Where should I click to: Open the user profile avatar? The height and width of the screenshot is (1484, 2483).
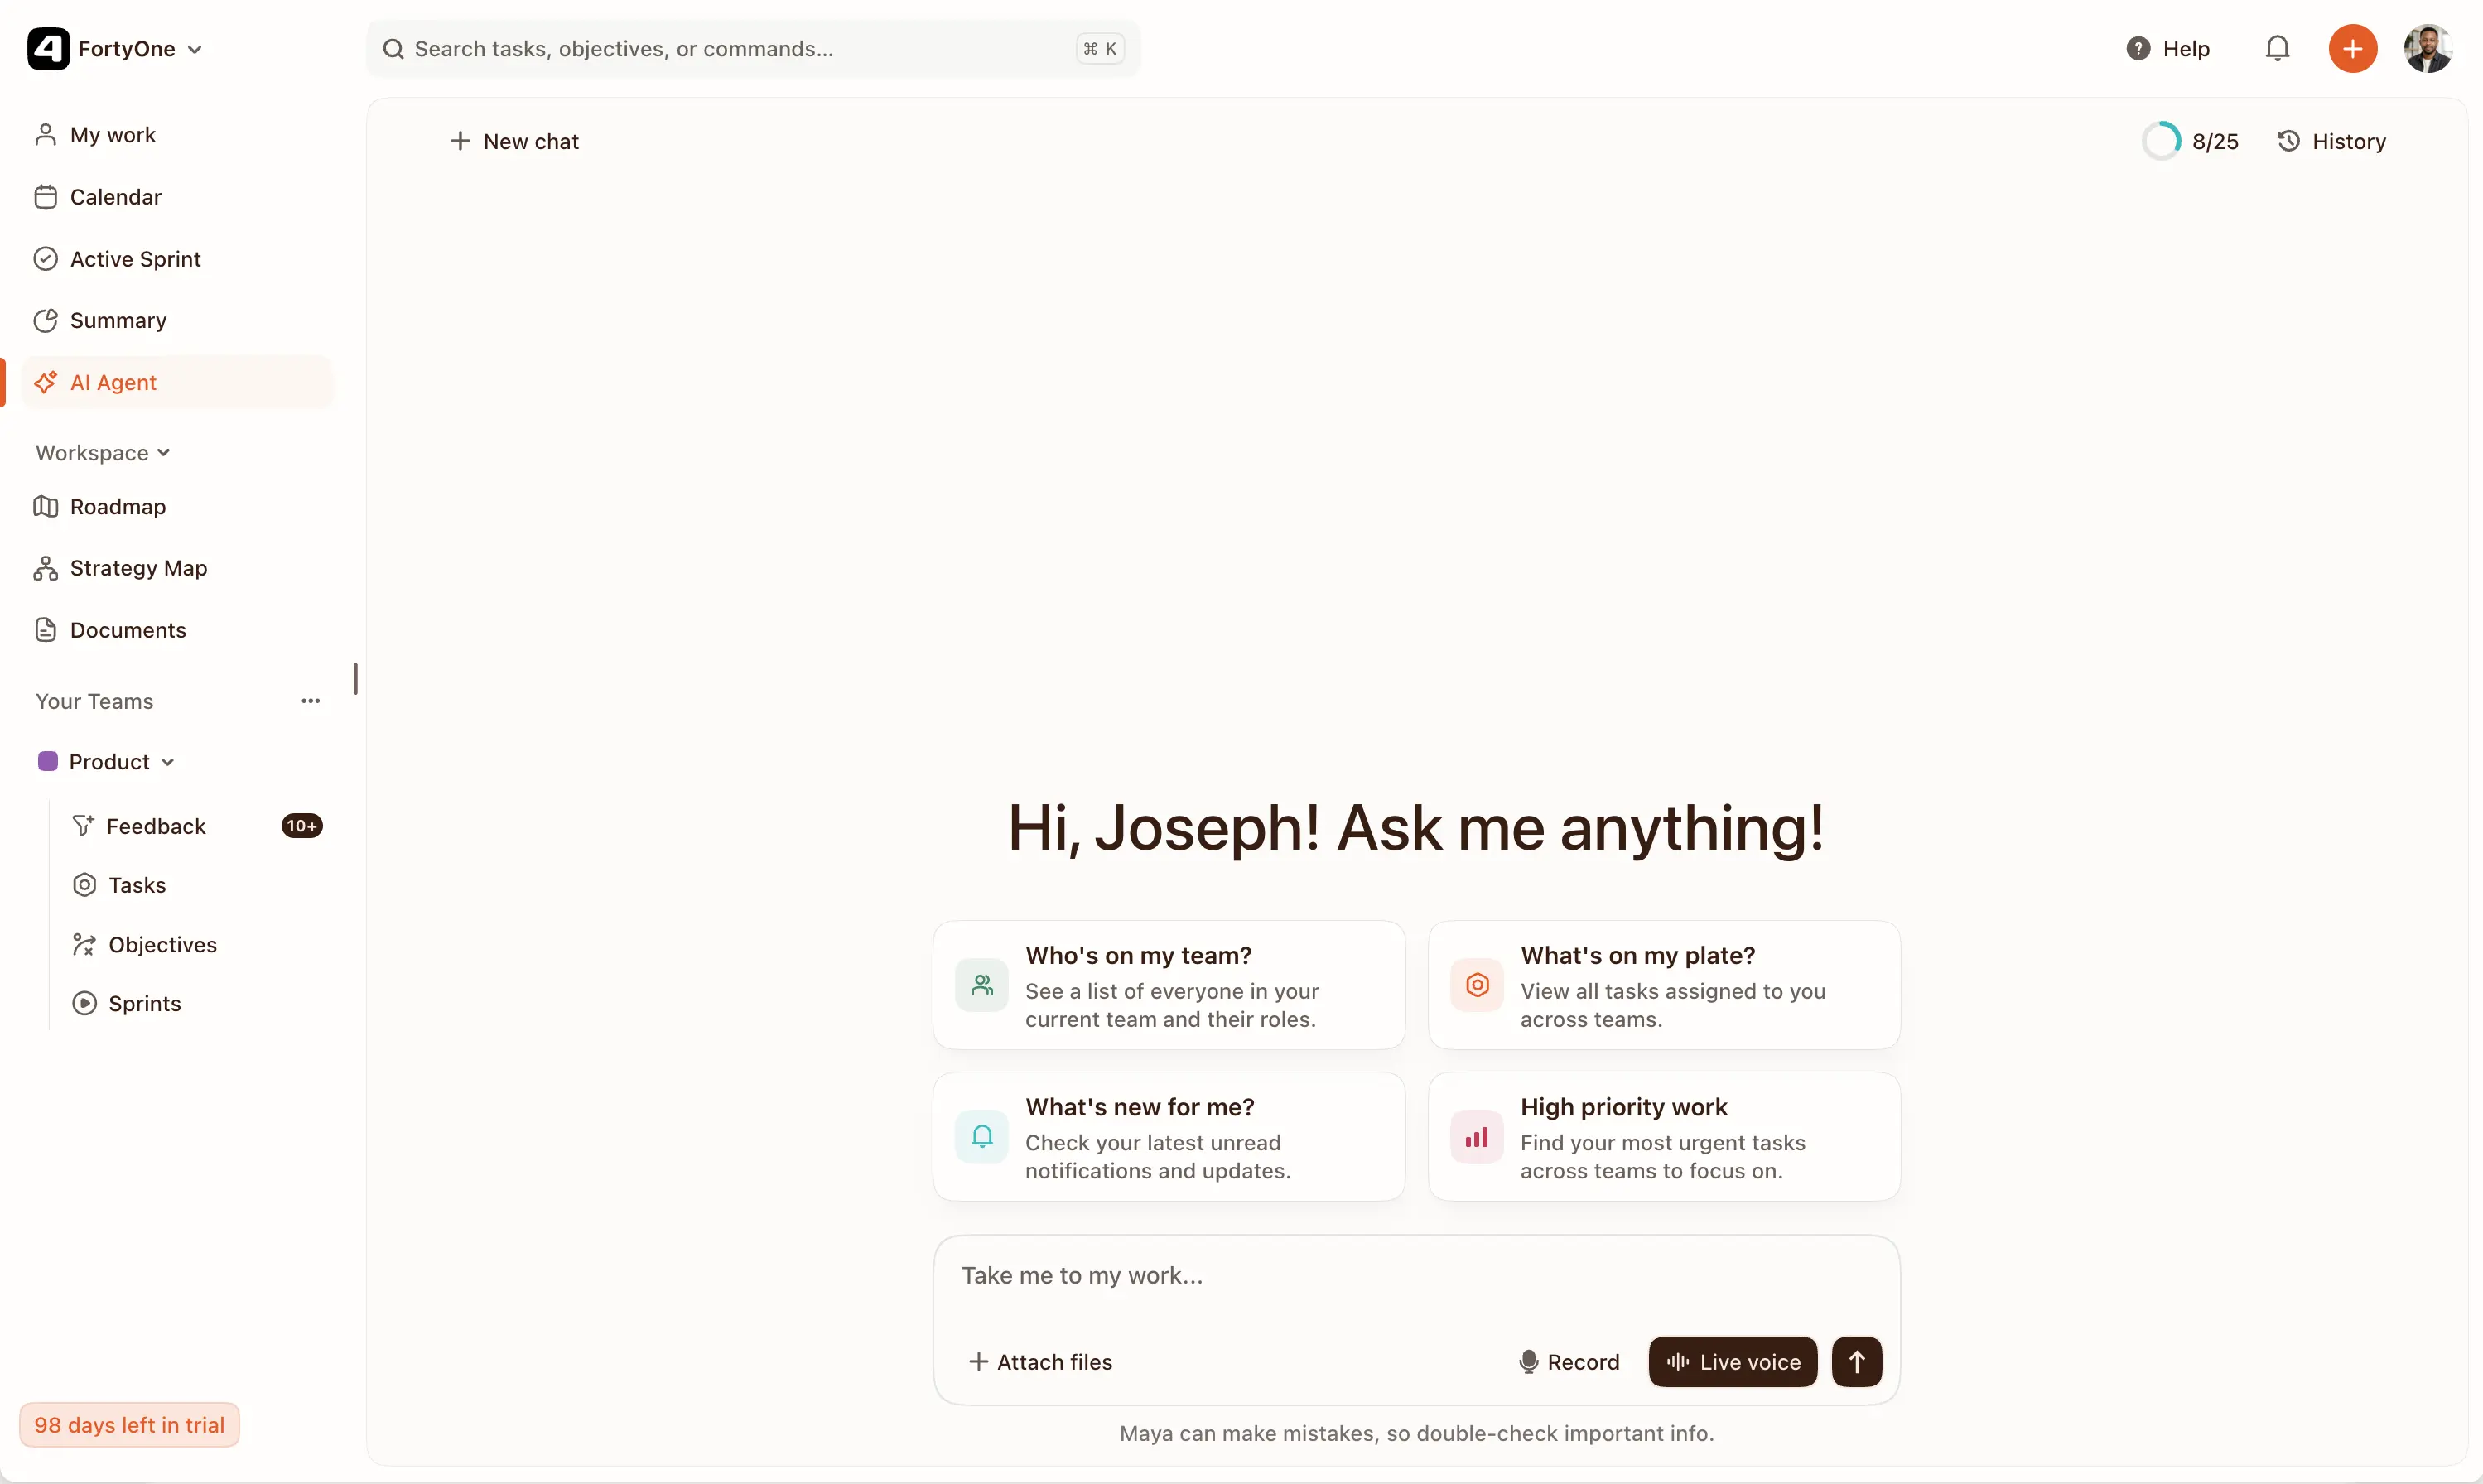tap(2427, 49)
